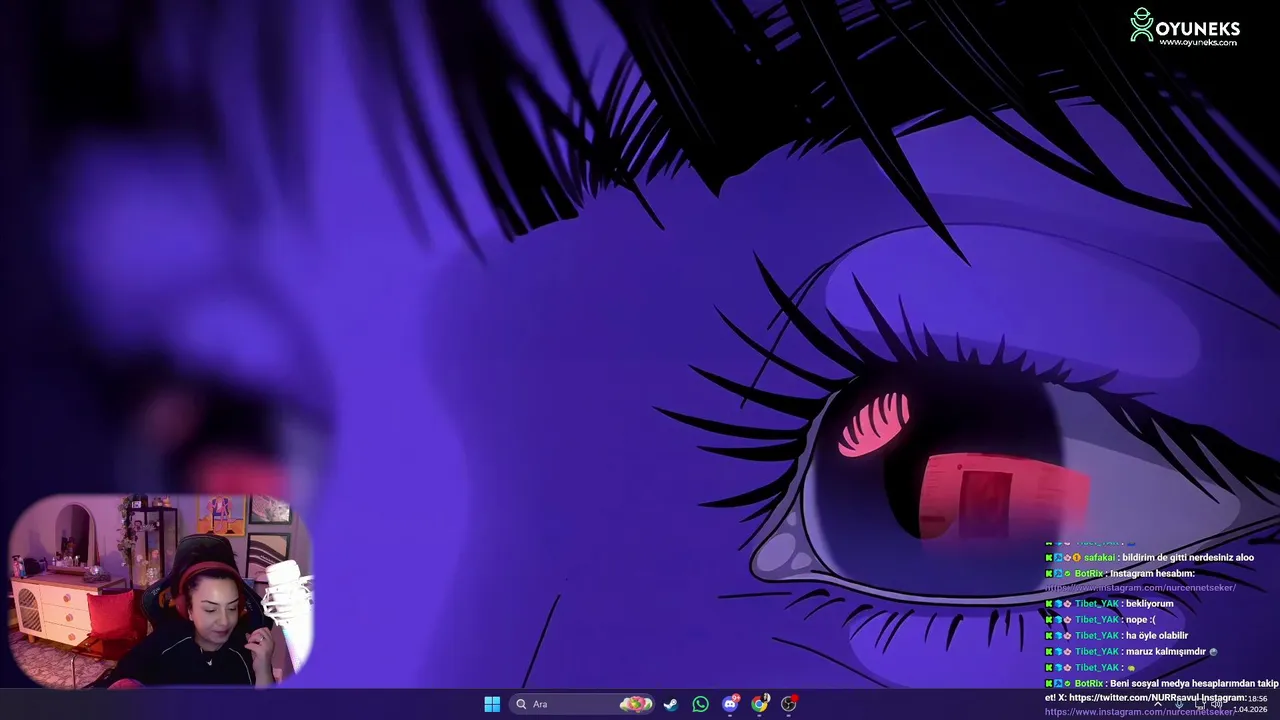Click the 'maruz kalmışımdır' chat message
Image resolution: width=1280 pixels, height=720 pixels.
[1131, 652]
